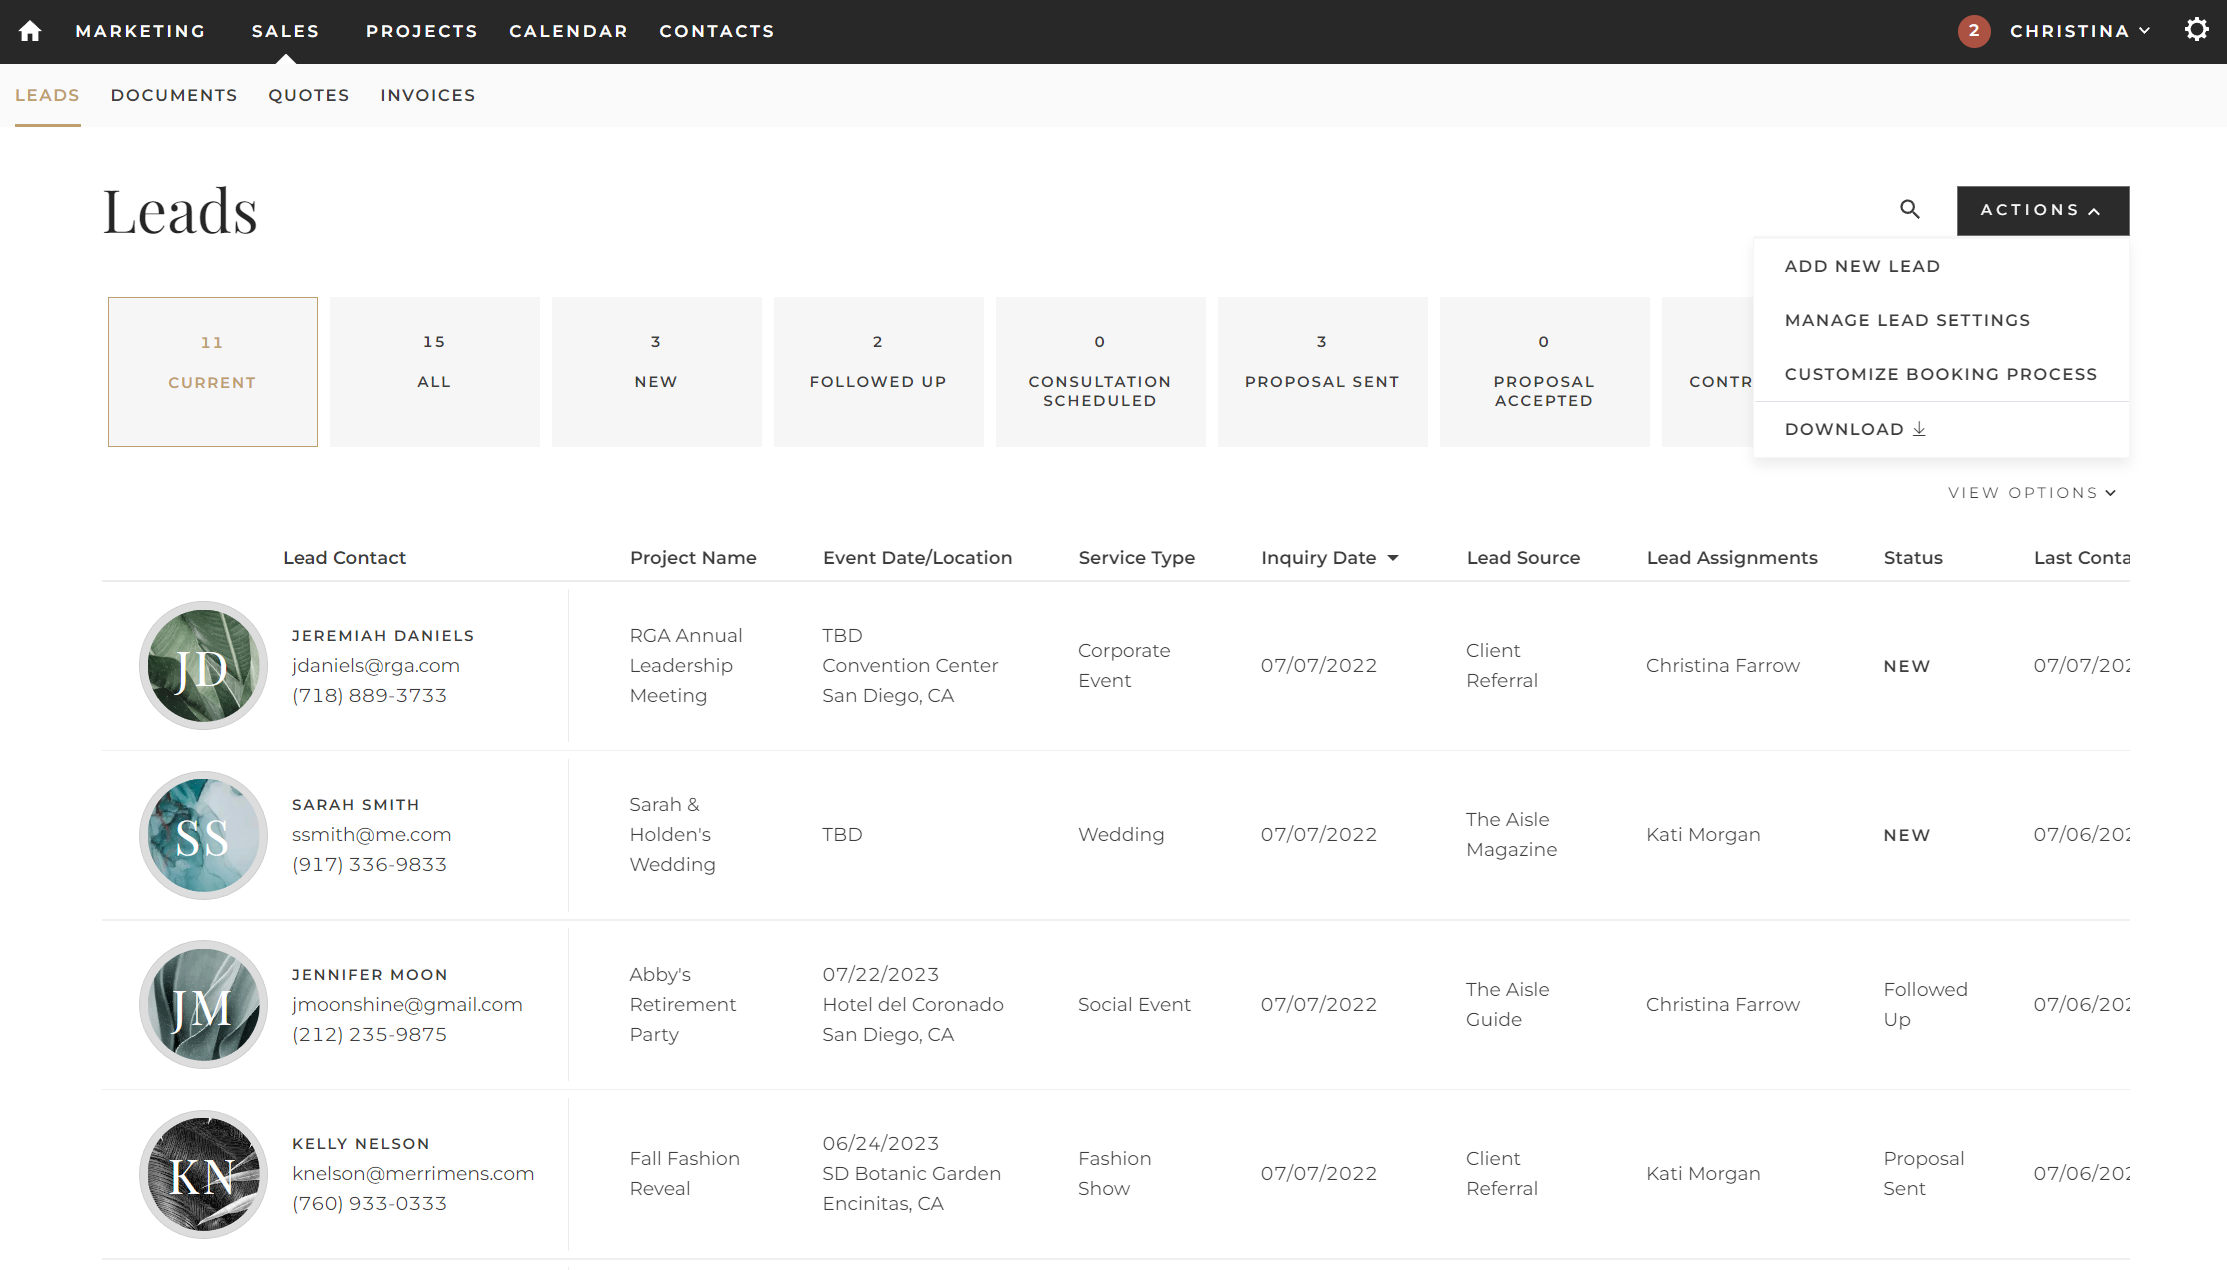The image size is (2227, 1270).
Task: Open the settings gear icon
Action: click(2196, 30)
